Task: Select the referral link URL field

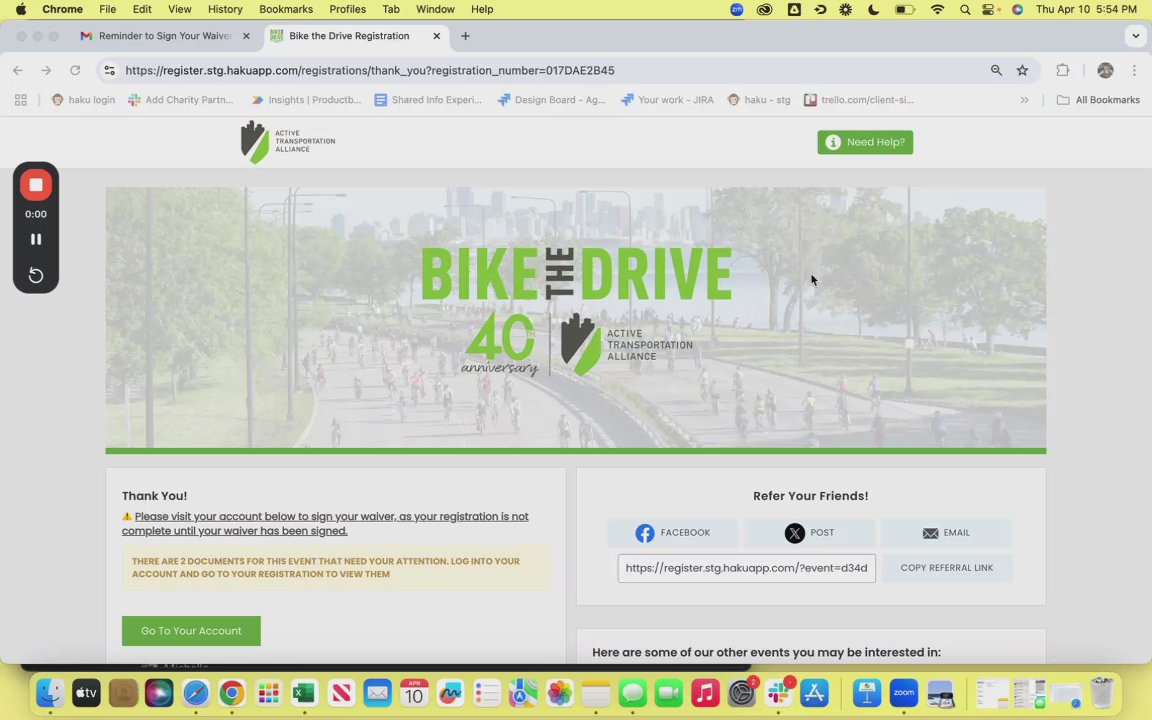Action: coord(746,568)
